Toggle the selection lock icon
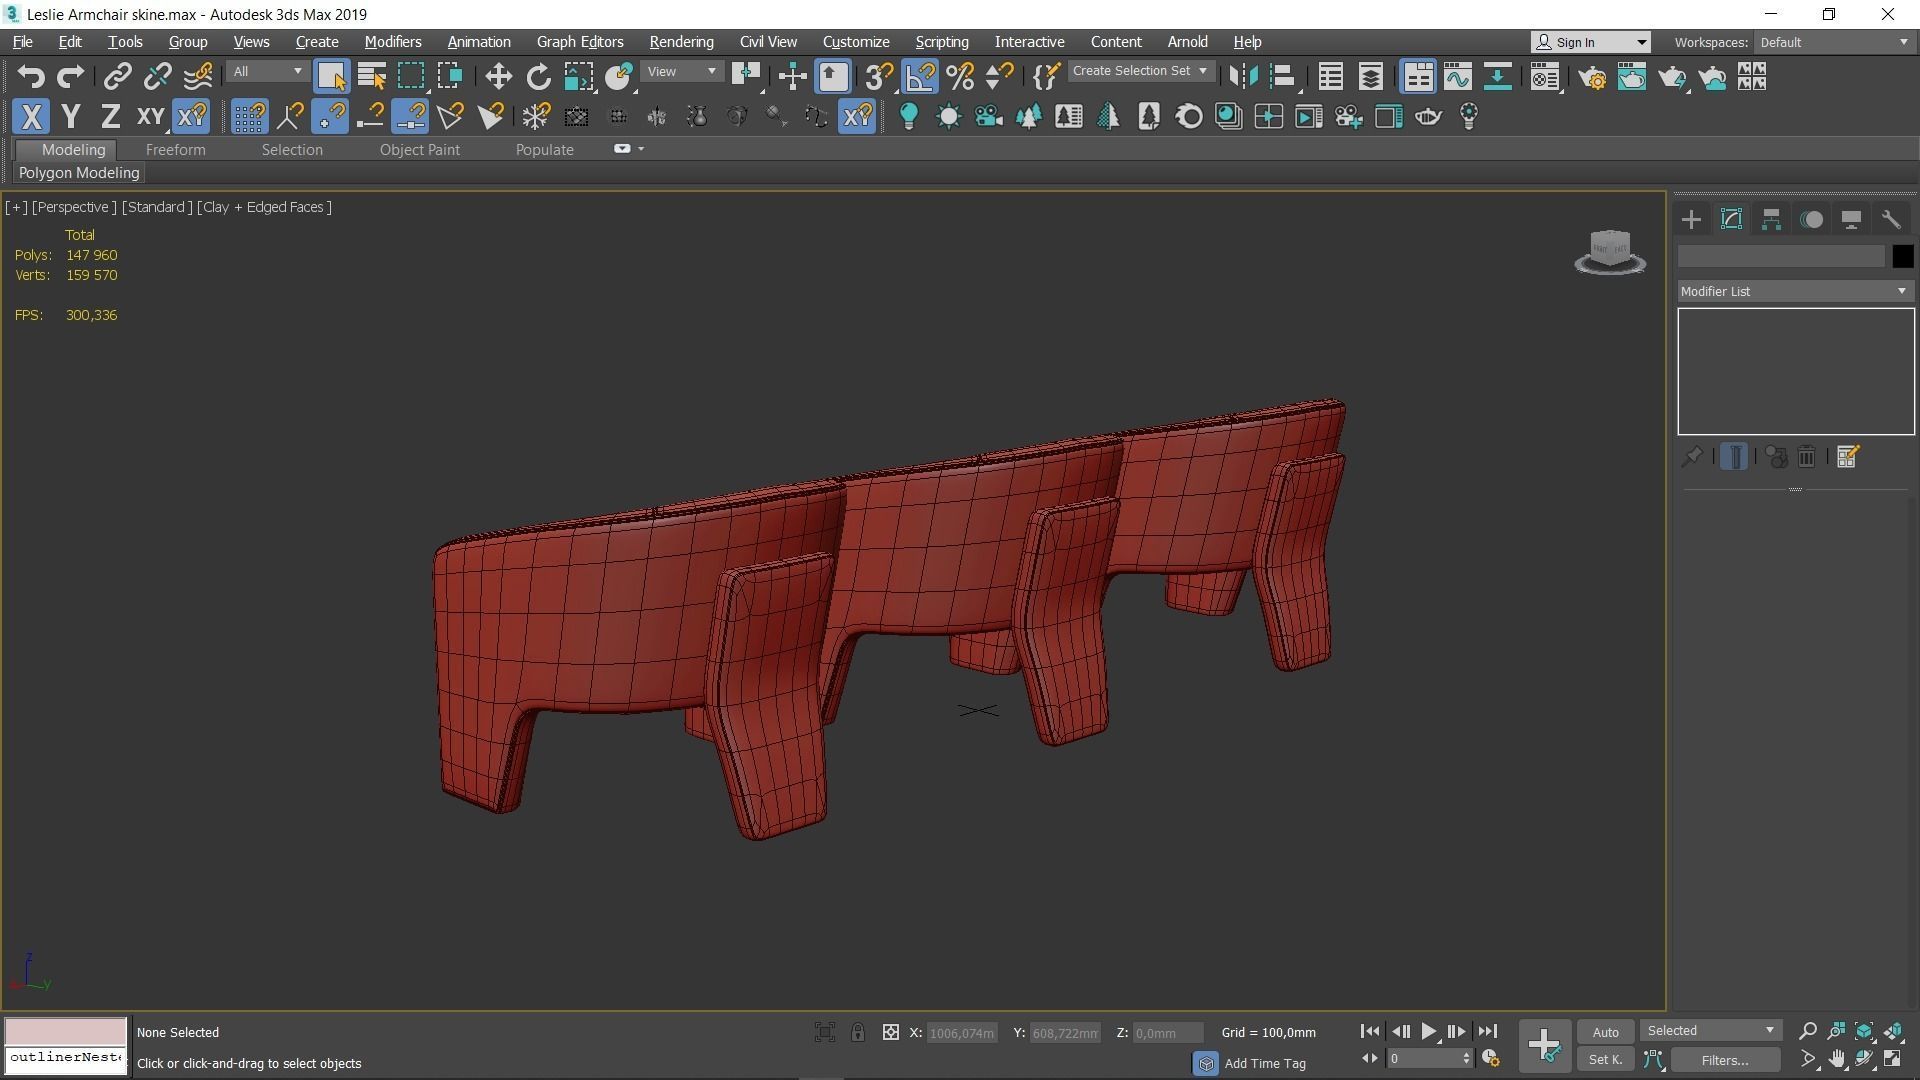 tap(858, 1032)
